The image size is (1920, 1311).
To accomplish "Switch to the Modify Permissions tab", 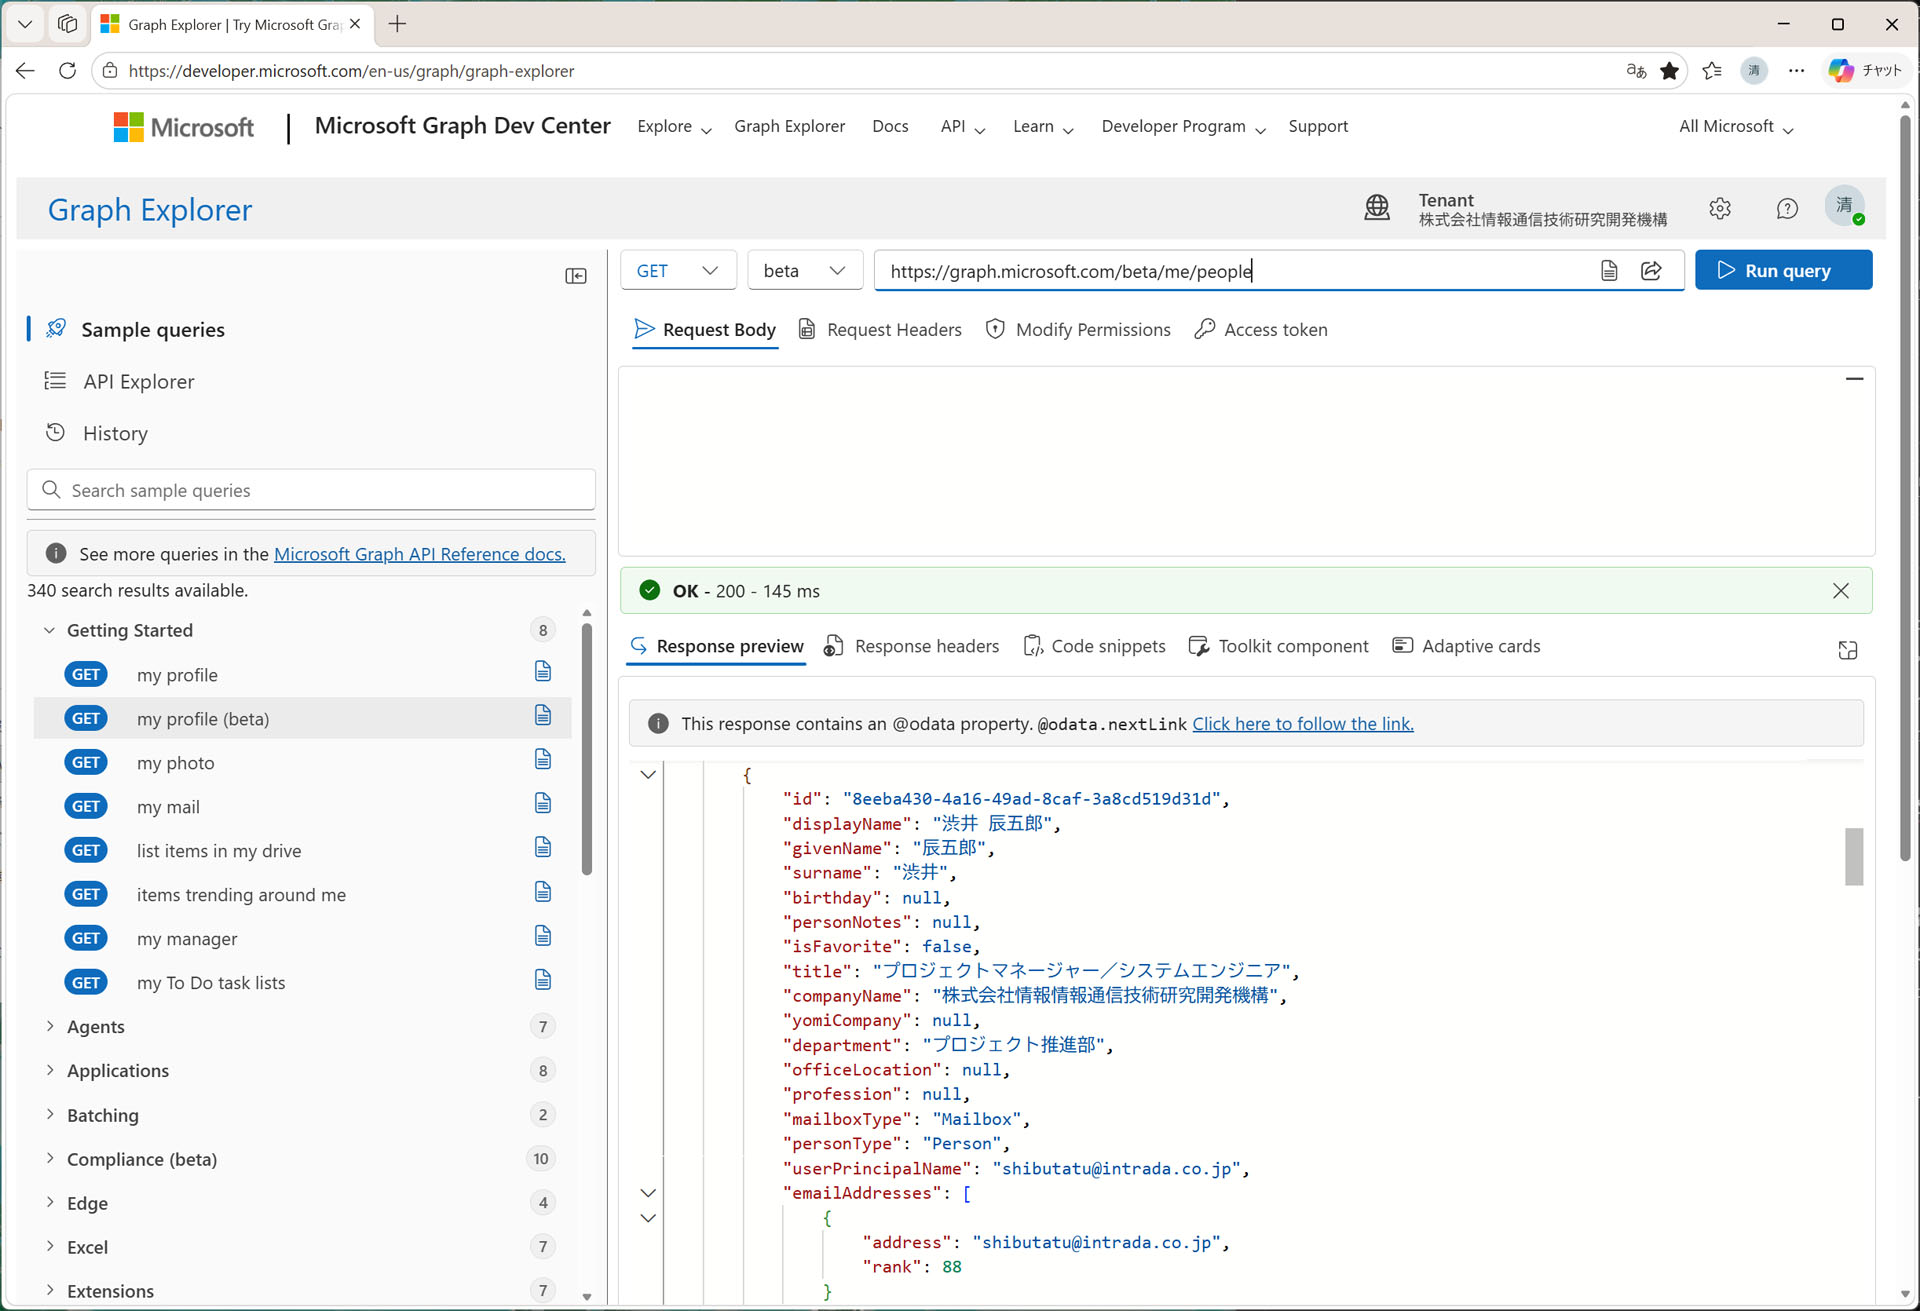I will (1078, 330).
